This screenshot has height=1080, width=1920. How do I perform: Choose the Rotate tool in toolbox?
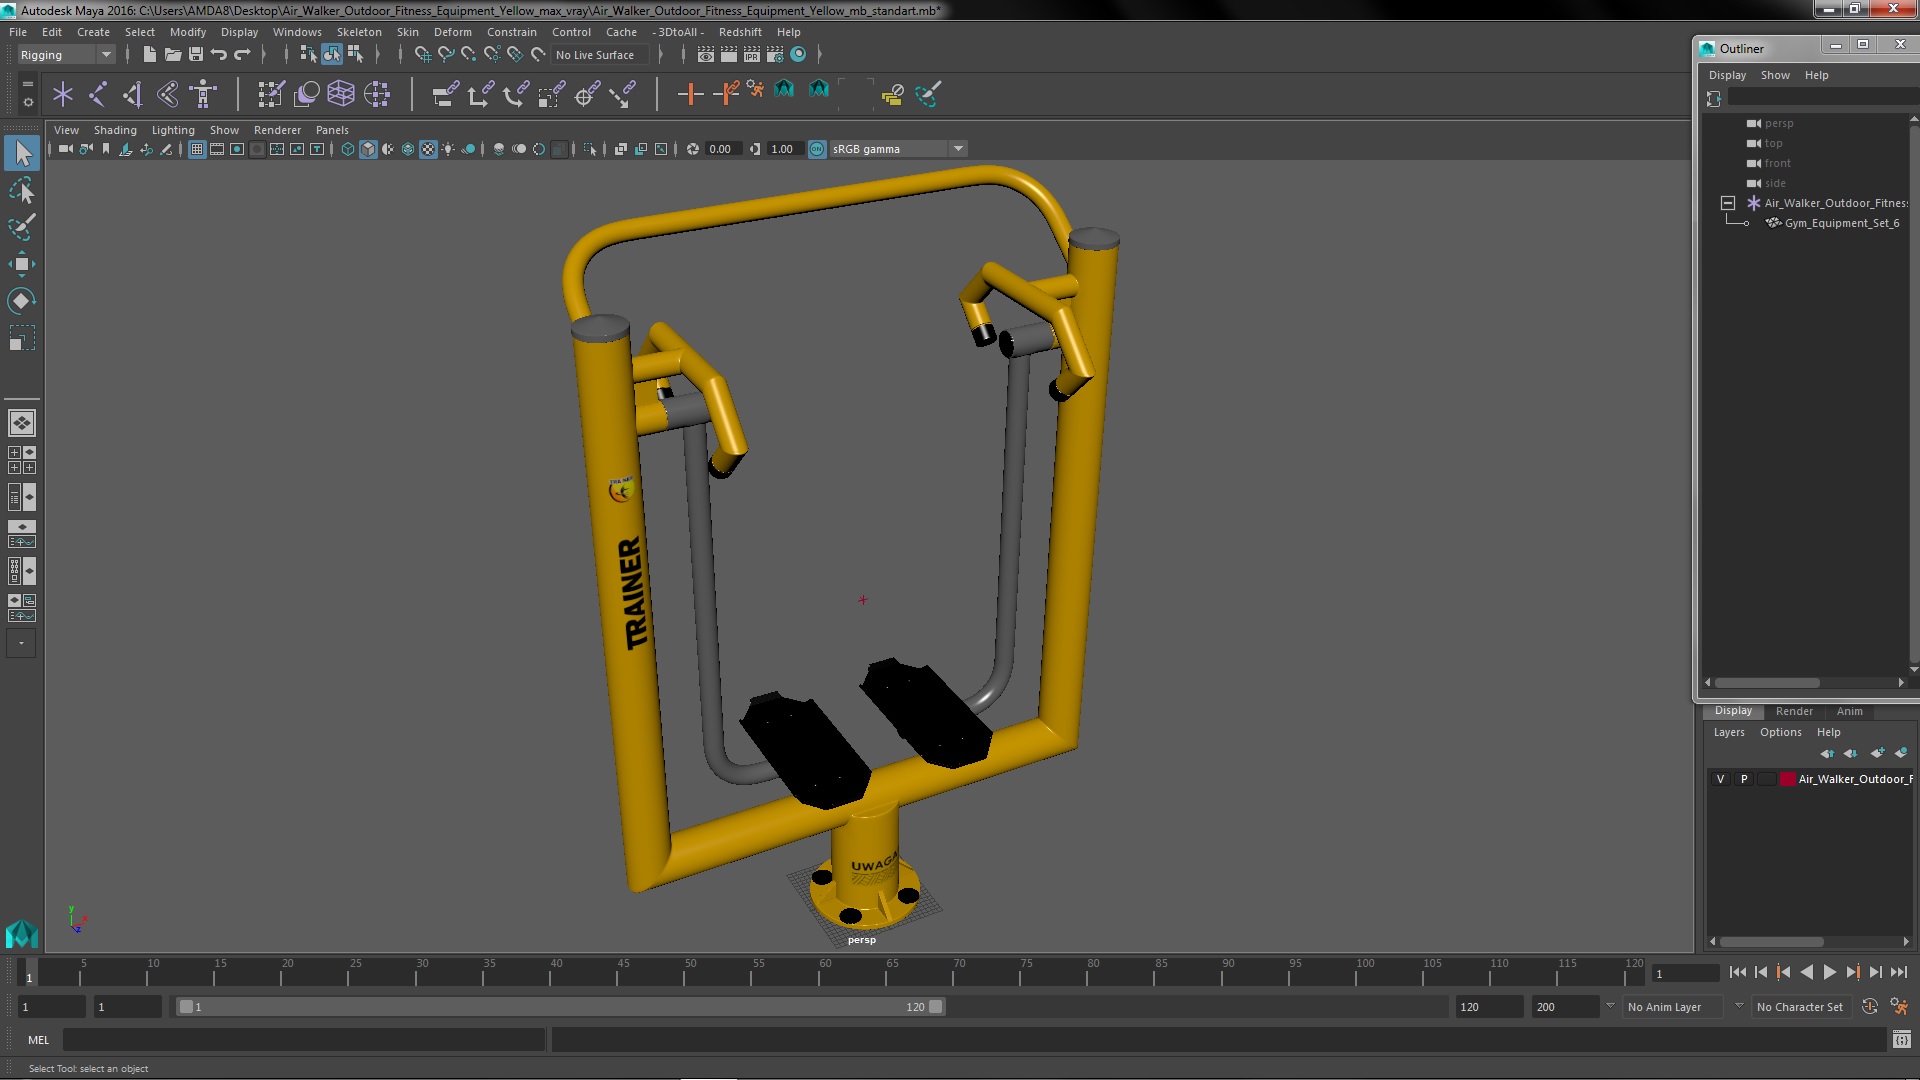(x=22, y=301)
